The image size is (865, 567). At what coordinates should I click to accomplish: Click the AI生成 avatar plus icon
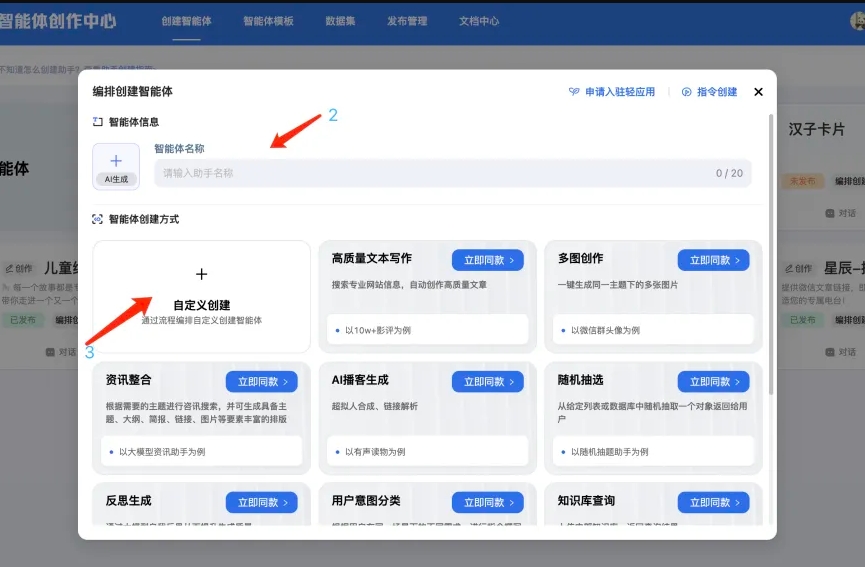(116, 161)
